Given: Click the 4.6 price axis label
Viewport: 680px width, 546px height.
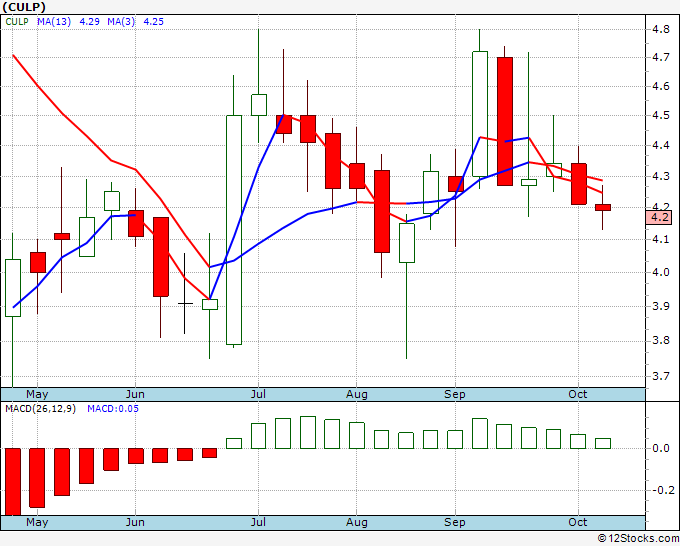Looking at the screenshot, I should (661, 86).
